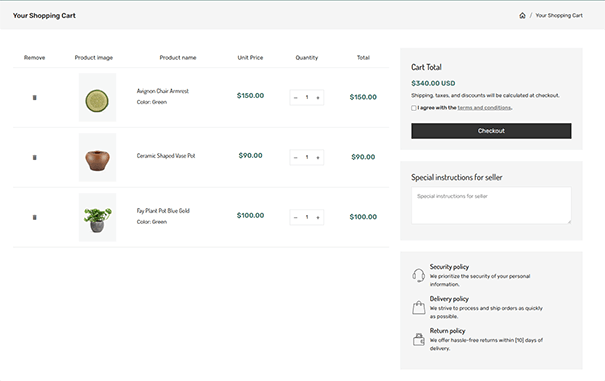This screenshot has width=605, height=381.
Task: Agree to the terms and conditions checkbox
Action: tap(414, 108)
